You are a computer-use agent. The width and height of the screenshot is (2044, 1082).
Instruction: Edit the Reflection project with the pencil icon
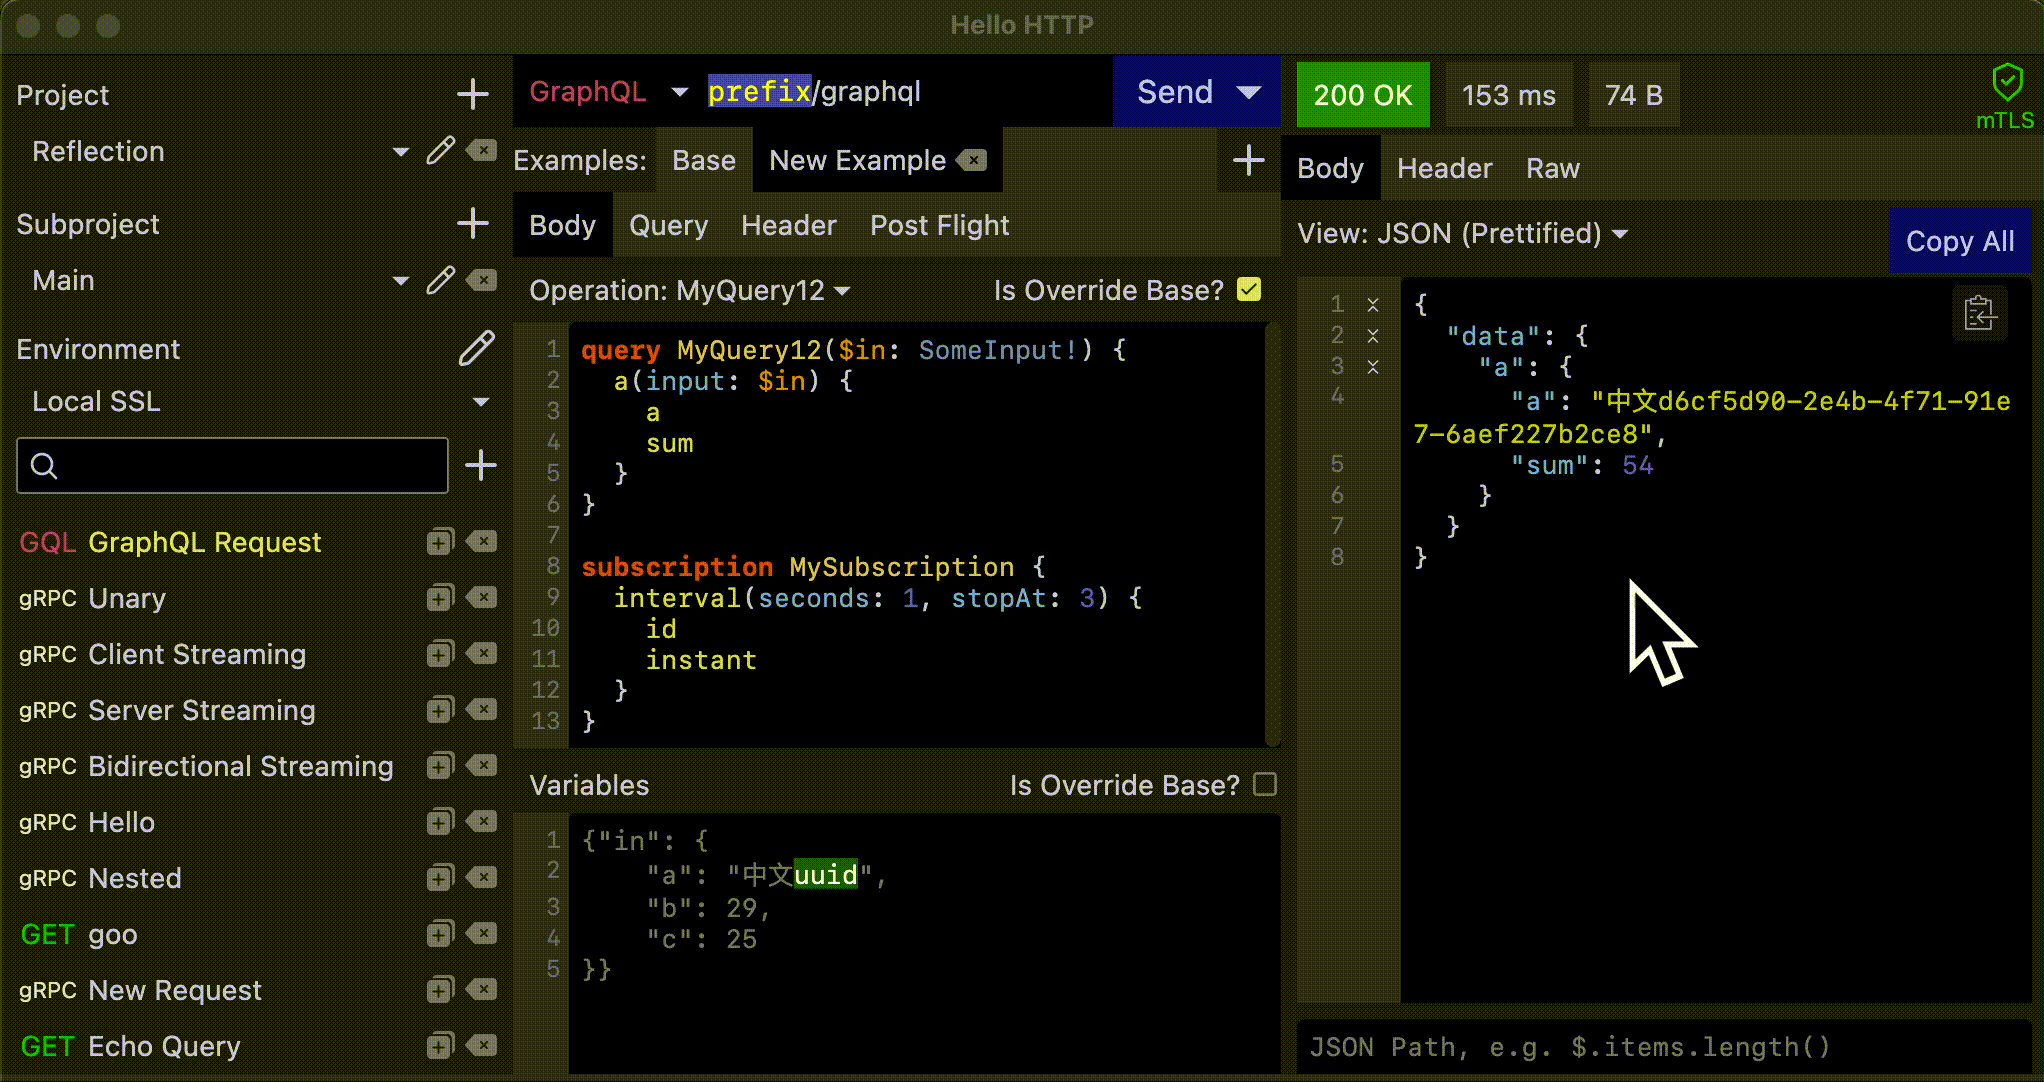(440, 151)
